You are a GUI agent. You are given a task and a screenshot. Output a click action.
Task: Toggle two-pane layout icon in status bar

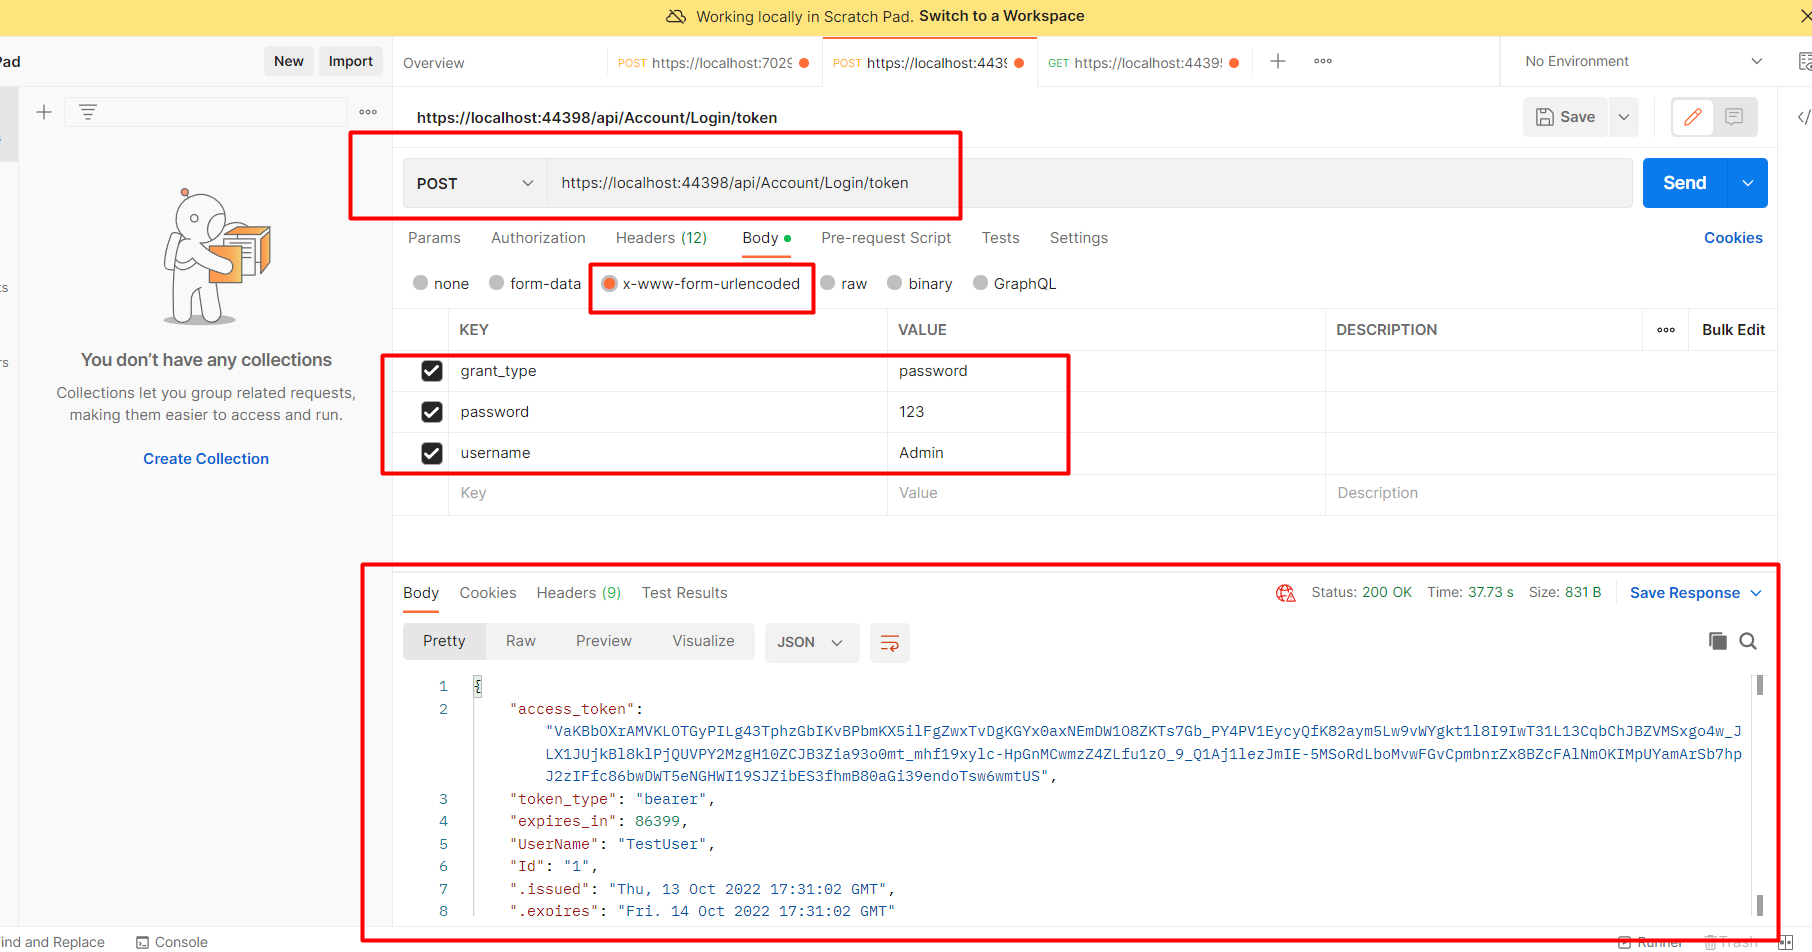(x=1786, y=942)
